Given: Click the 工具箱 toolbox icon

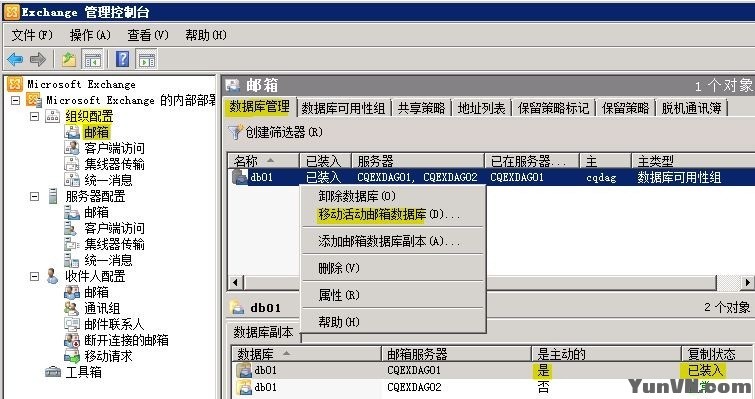Looking at the screenshot, I should [x=53, y=372].
